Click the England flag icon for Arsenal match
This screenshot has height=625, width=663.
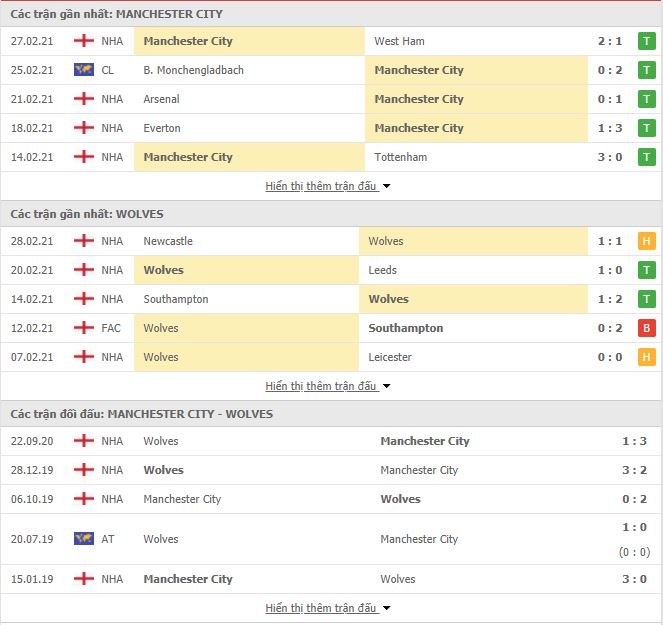click(84, 99)
